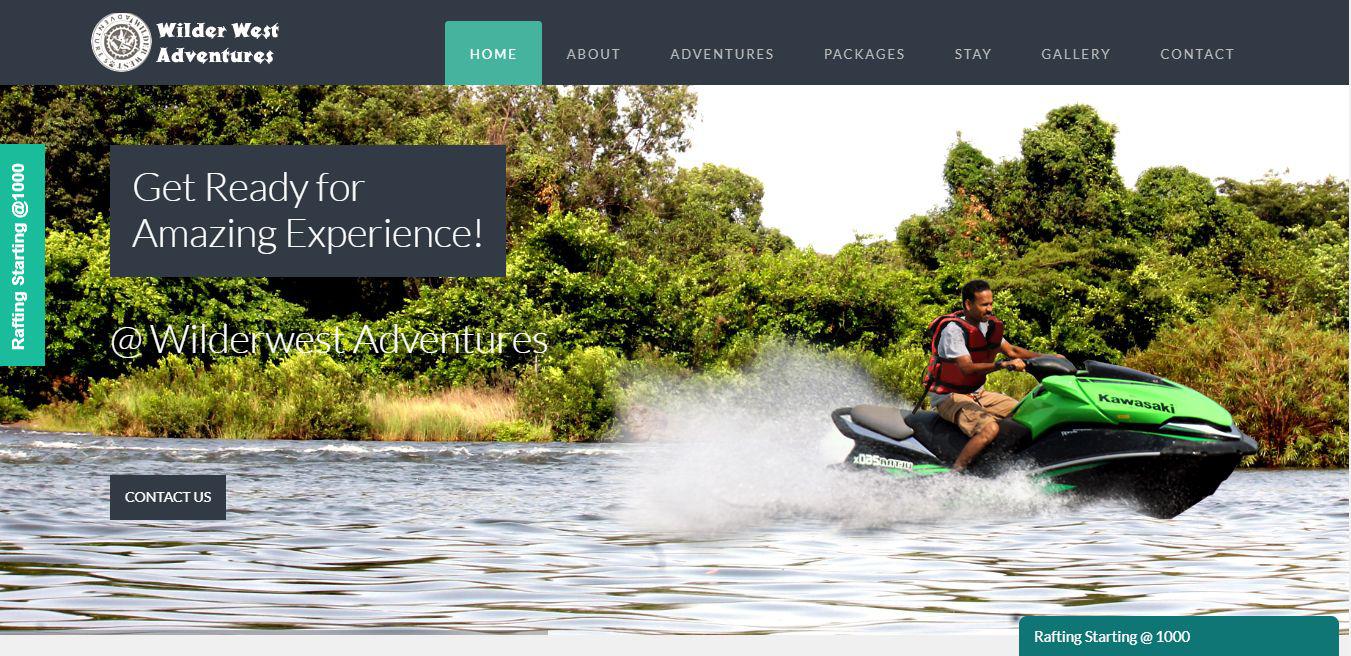
Task: Click the rider in the red life jacket
Action: 966,370
